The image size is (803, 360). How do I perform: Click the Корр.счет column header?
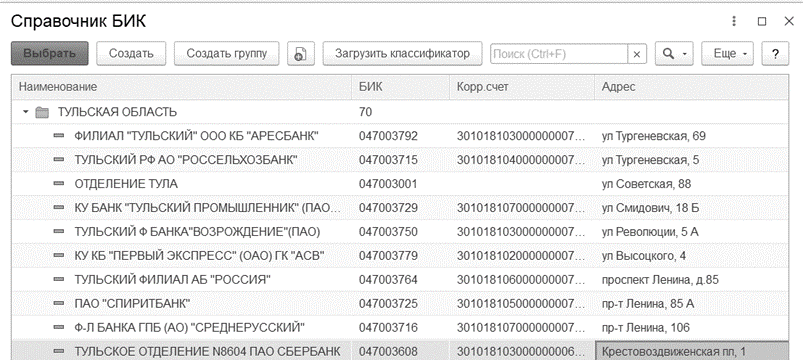(x=522, y=87)
